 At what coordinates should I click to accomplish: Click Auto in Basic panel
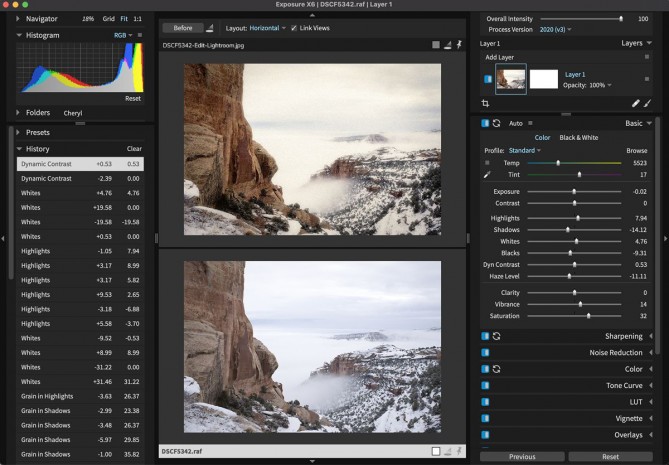coord(515,123)
